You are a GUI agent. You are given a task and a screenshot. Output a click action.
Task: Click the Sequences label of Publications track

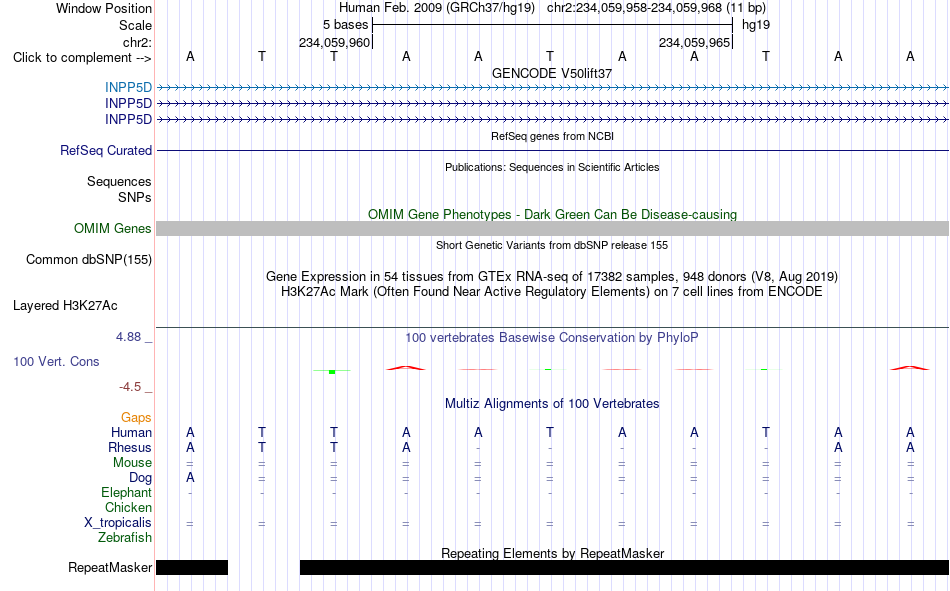[119, 182]
